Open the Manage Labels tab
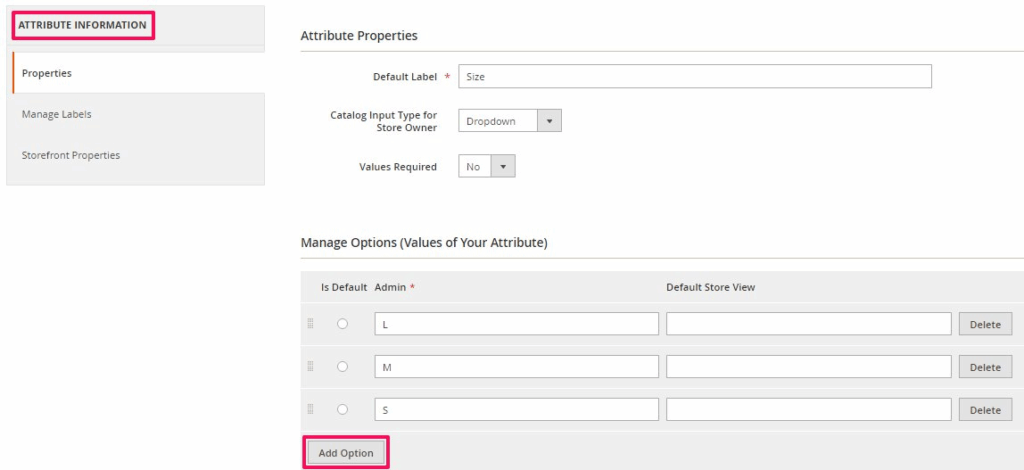Screen dimensions: 1024x470 point(57,114)
